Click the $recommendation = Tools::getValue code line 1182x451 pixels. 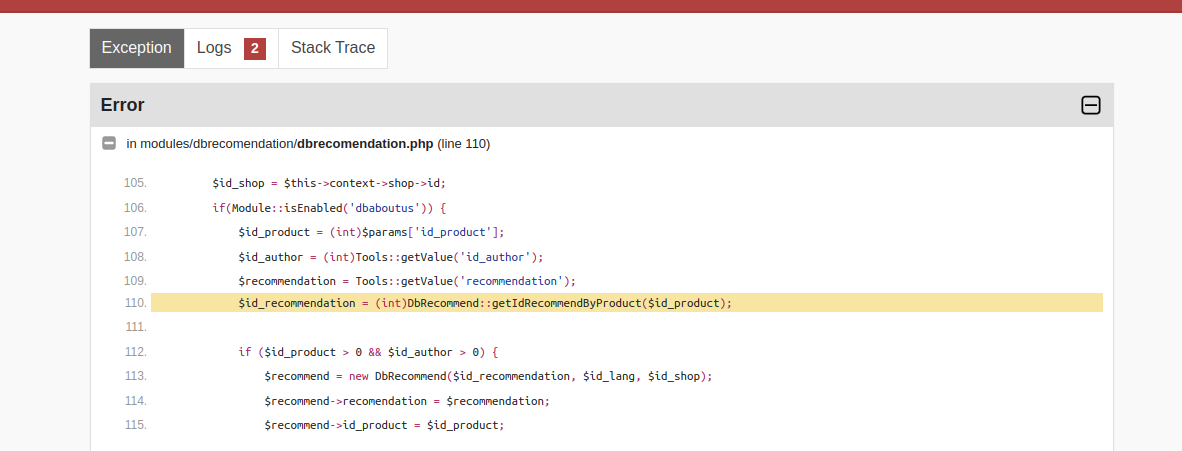[407, 280]
